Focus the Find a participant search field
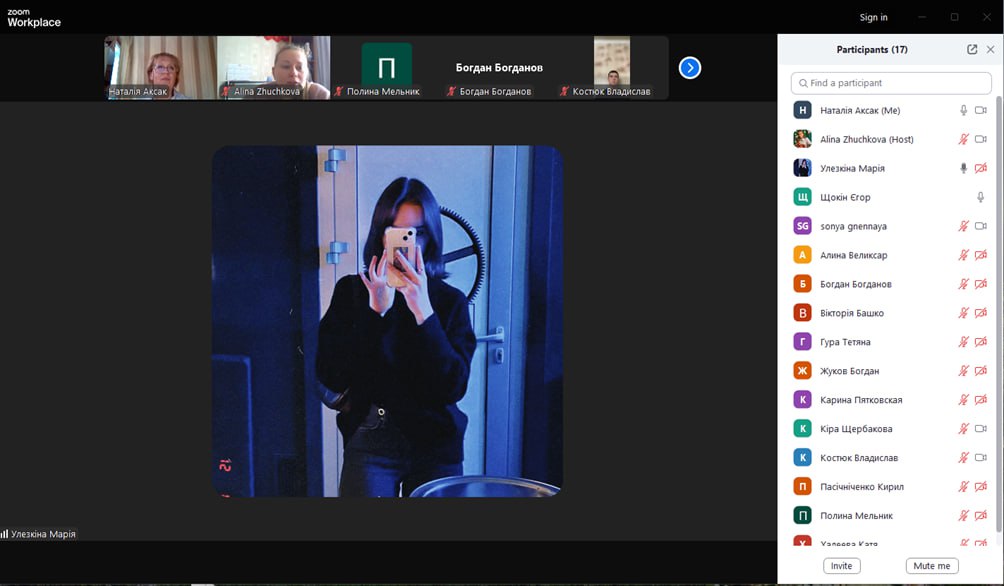This screenshot has height=586, width=1004. (x=890, y=83)
